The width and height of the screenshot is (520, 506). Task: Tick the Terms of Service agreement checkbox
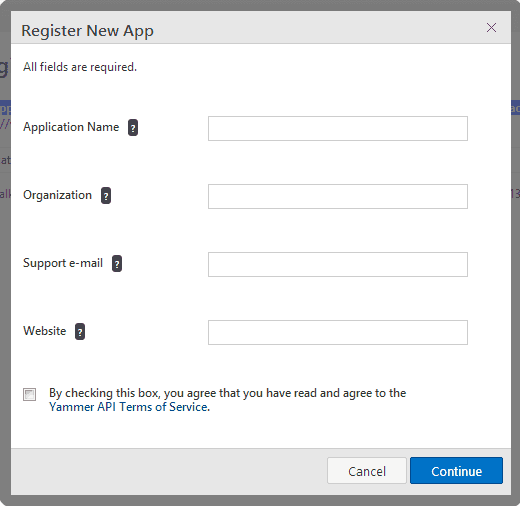(29, 394)
